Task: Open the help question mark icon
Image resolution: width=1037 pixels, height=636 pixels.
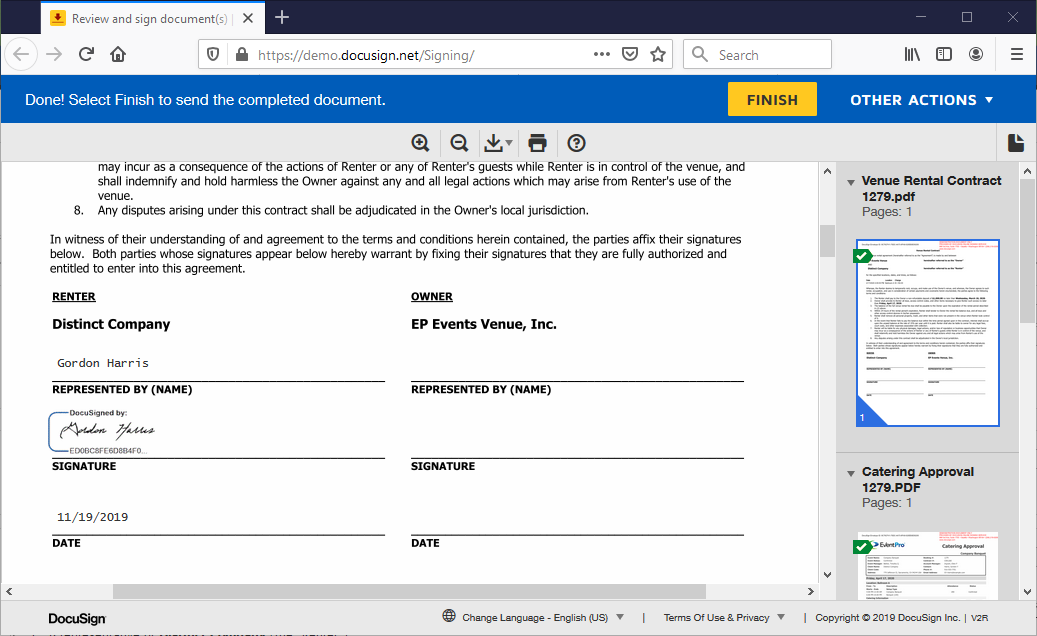Action: coord(576,143)
